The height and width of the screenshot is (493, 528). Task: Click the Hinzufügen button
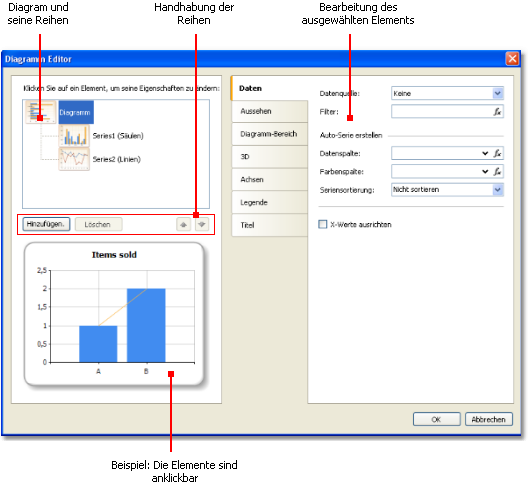point(46,224)
